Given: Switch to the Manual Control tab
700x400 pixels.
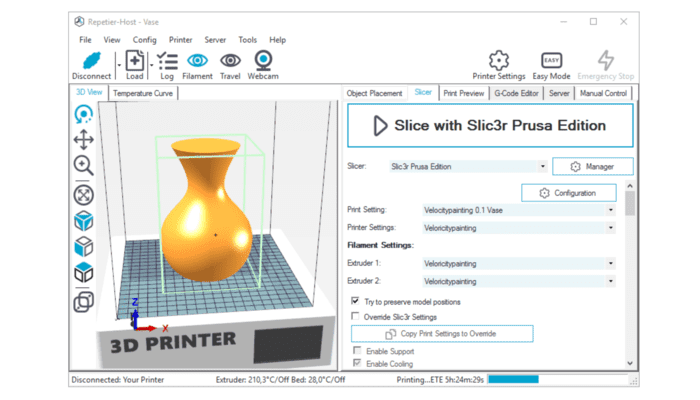Looking at the screenshot, I should pos(603,93).
